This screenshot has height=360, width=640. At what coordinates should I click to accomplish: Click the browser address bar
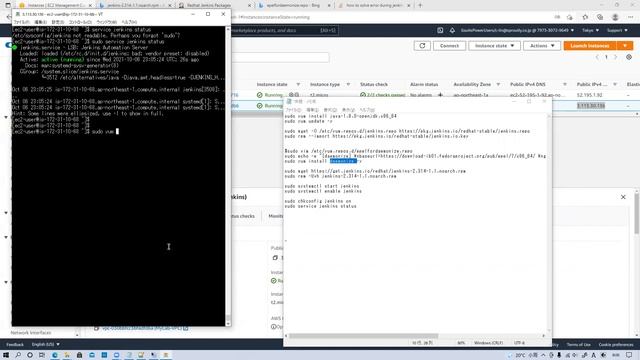[388, 17]
